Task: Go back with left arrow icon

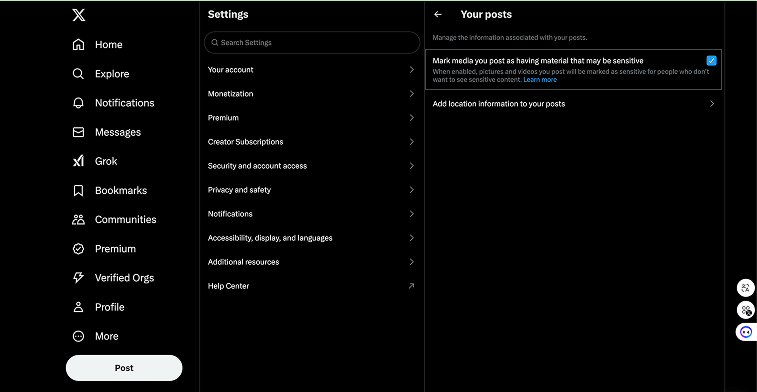Action: (x=438, y=14)
